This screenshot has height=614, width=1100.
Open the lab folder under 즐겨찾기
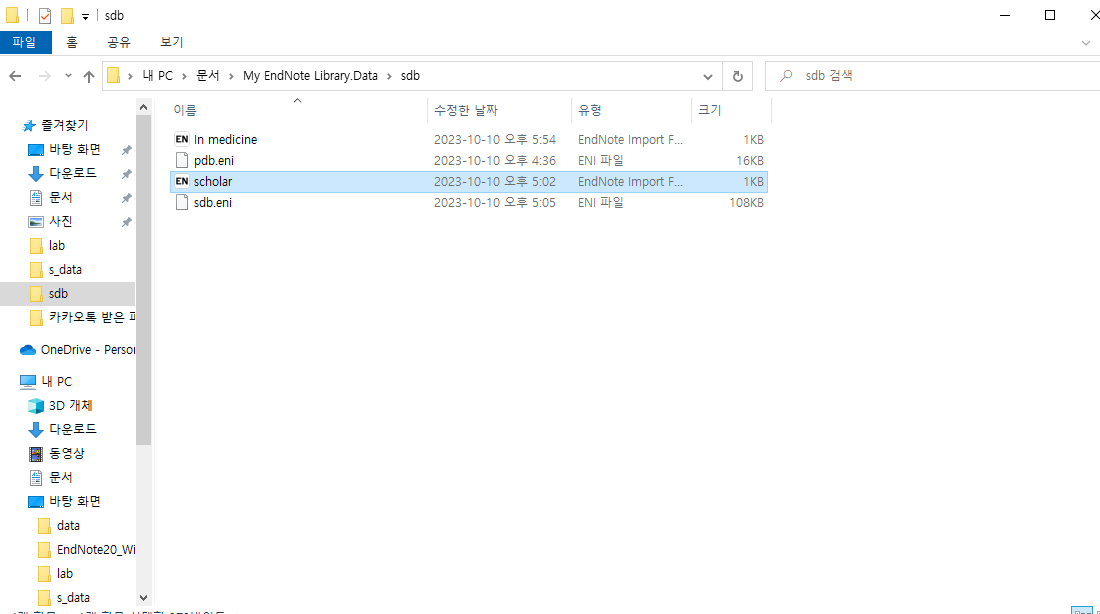tap(57, 246)
